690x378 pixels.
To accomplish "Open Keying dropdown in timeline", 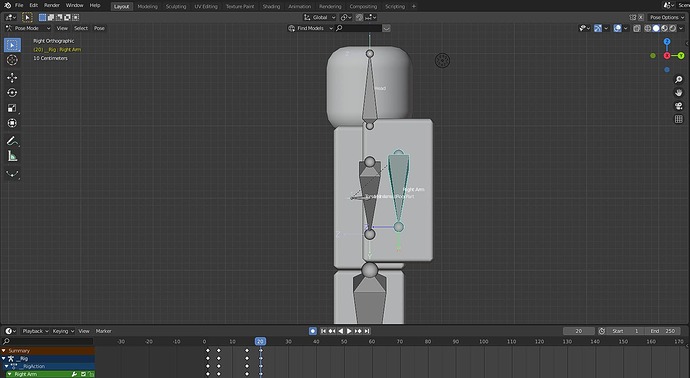I will click(63, 331).
